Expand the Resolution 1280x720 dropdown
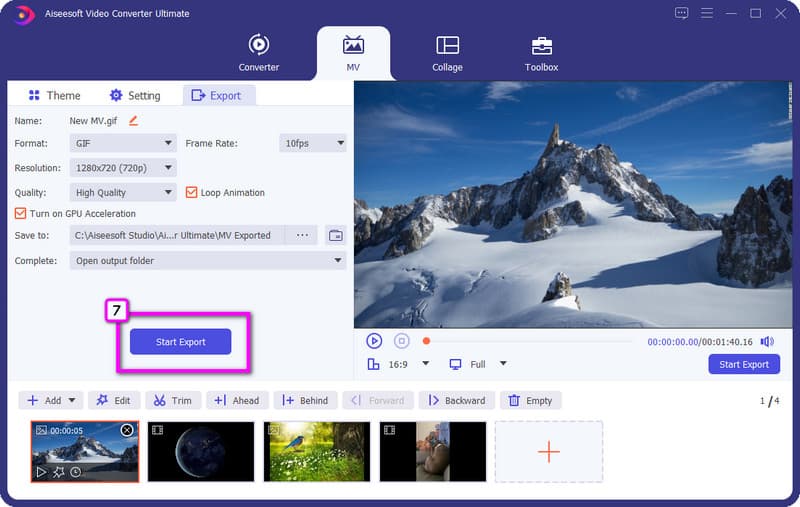This screenshot has width=800, height=507. 123,168
